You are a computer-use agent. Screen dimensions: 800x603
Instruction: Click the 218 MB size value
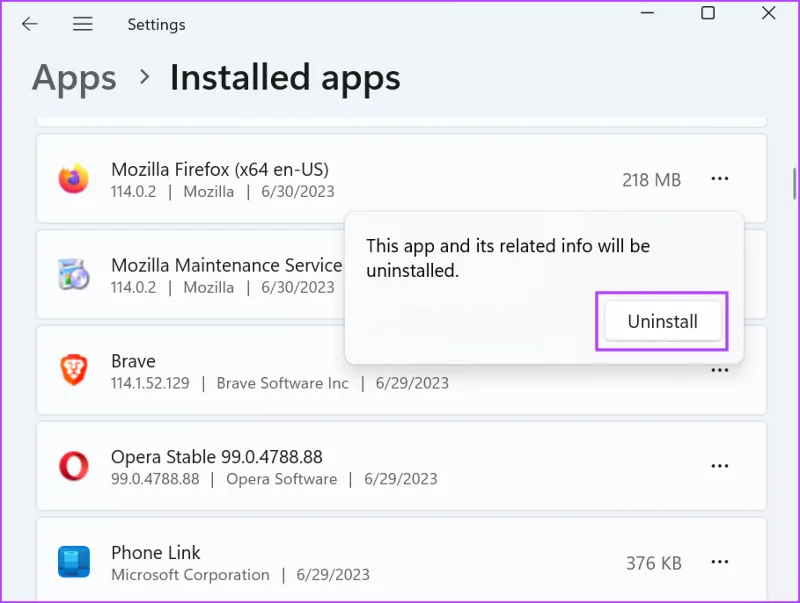tap(652, 180)
